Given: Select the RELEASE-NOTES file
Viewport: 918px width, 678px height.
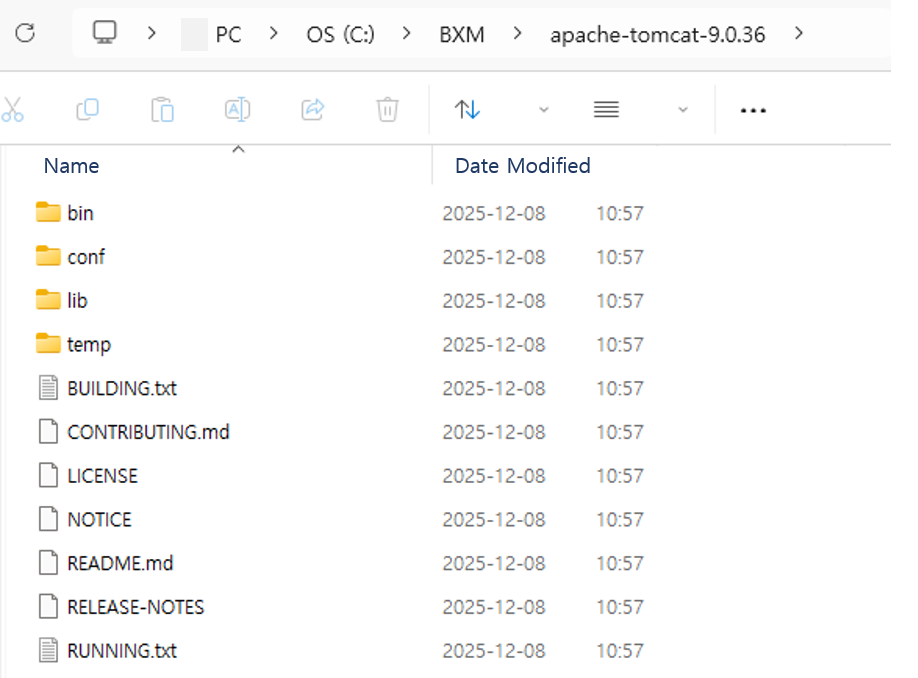Looking at the screenshot, I should [x=135, y=607].
